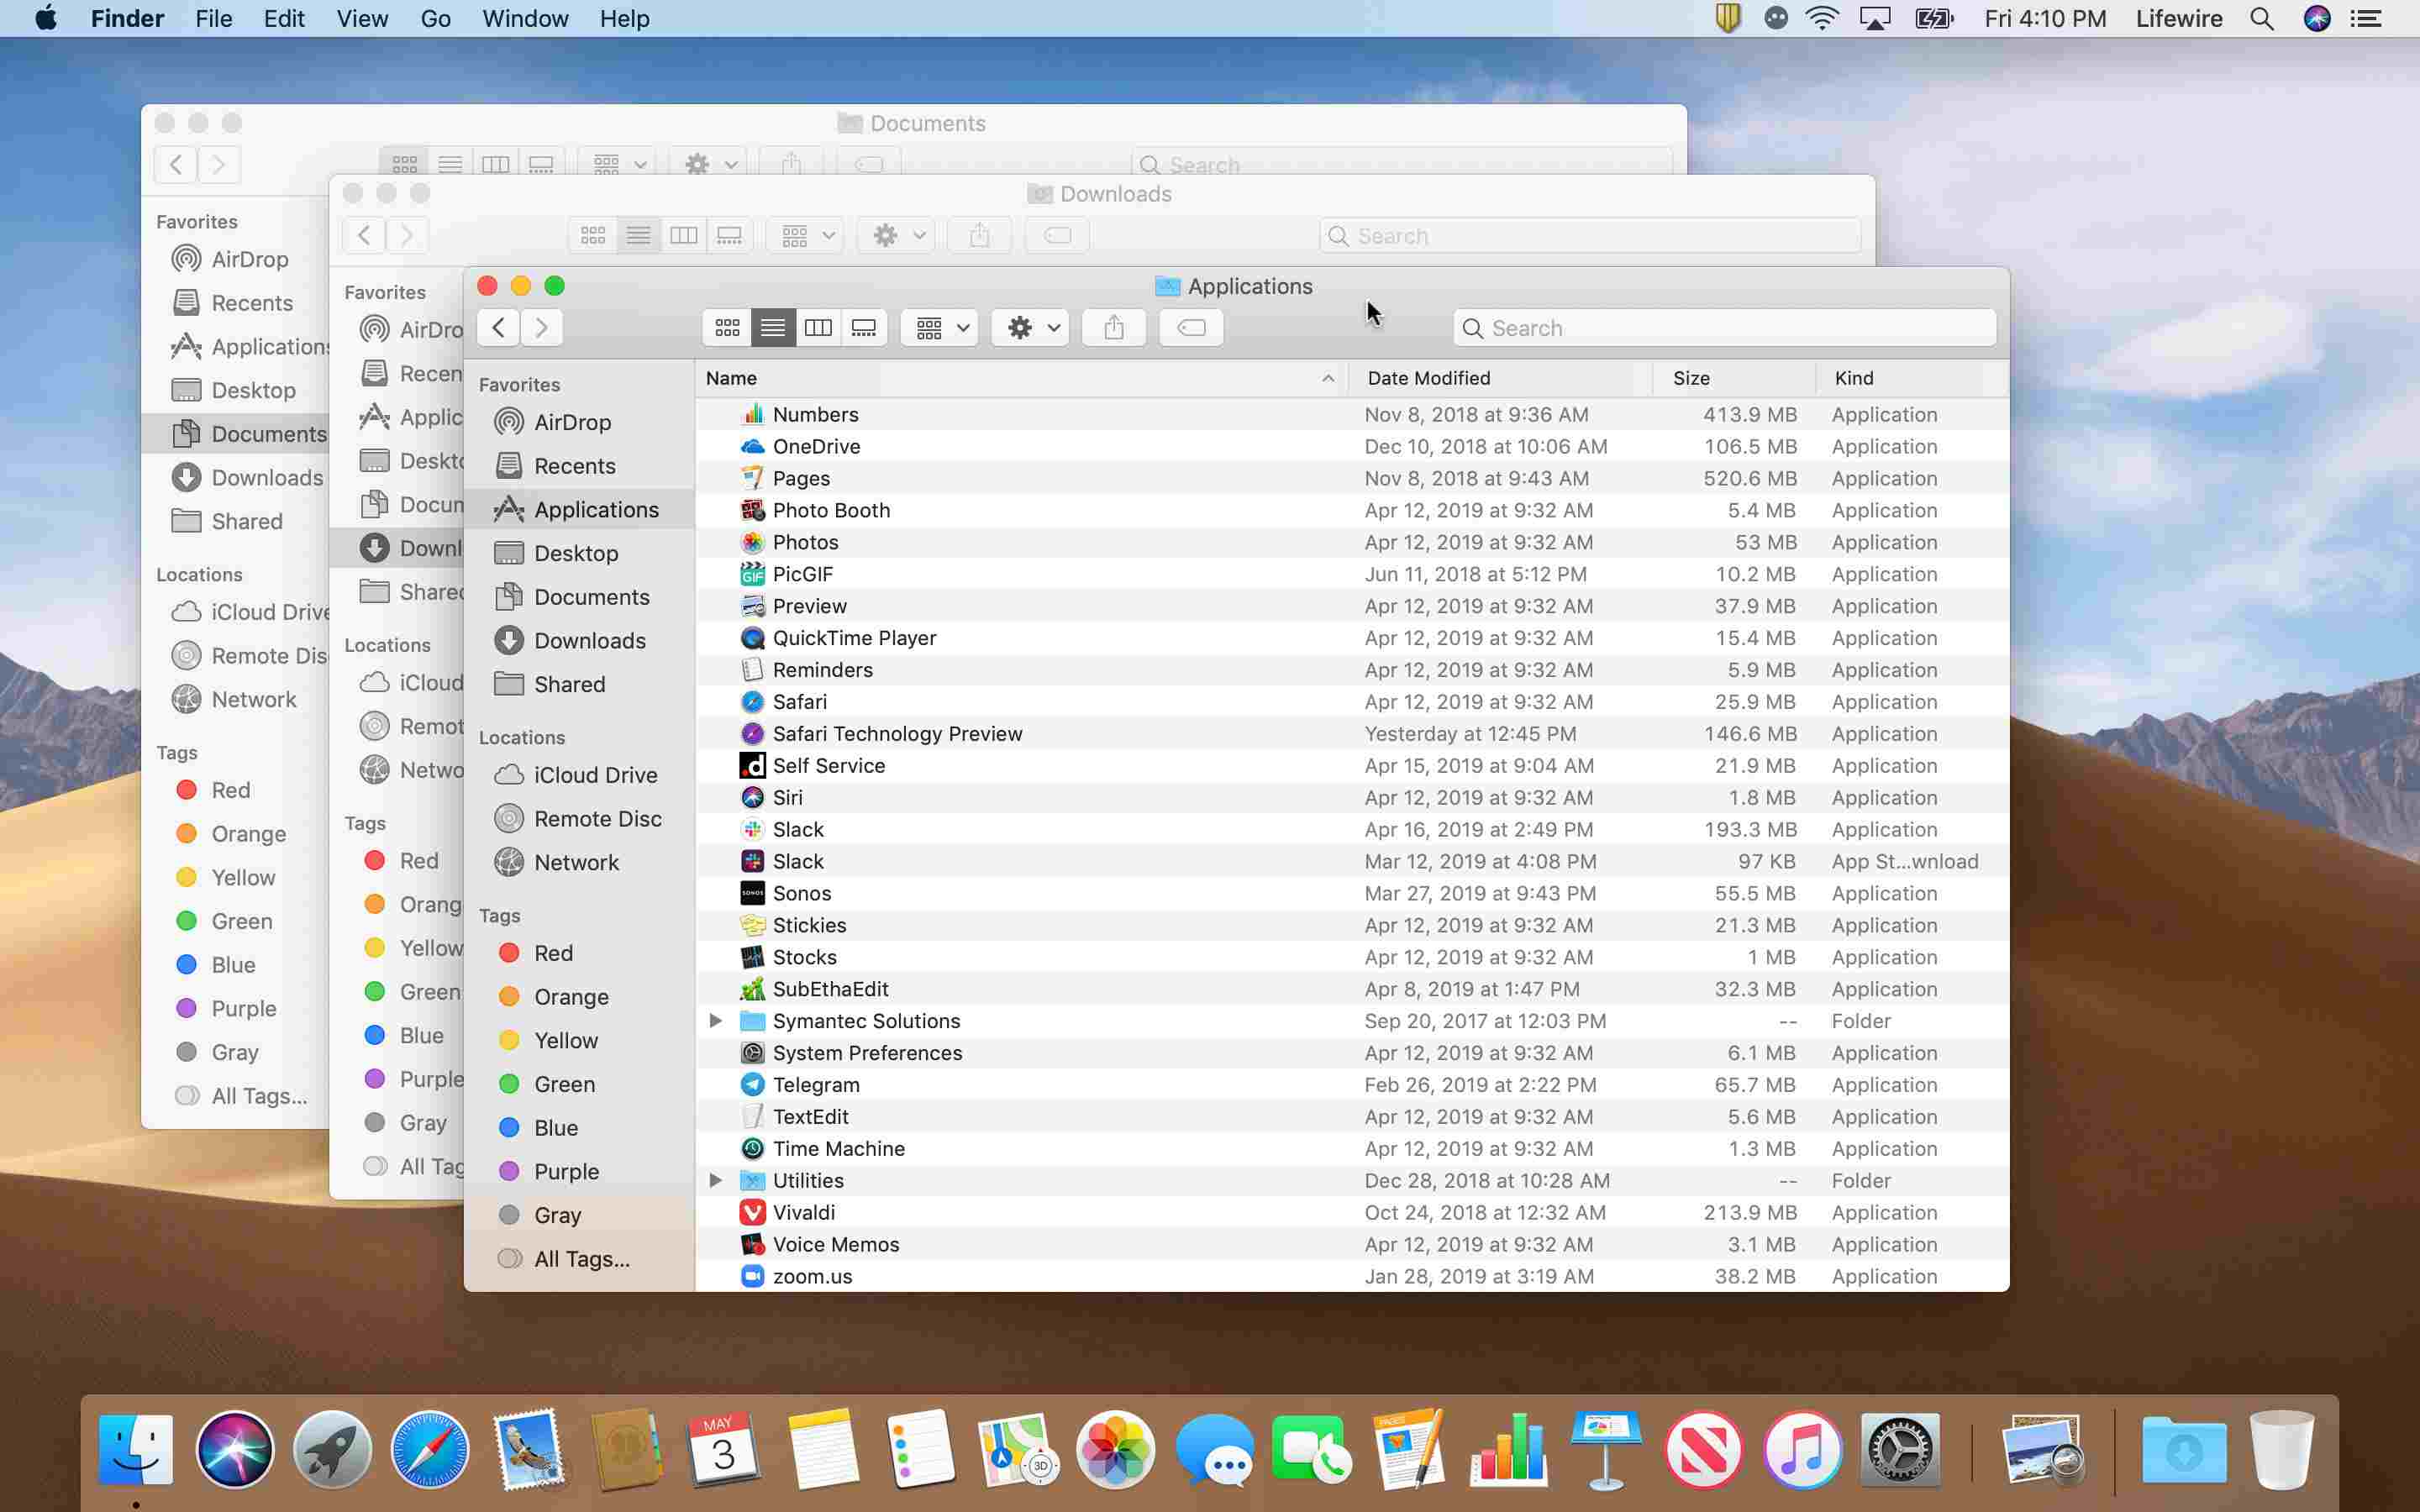Open the View Options gear dropdown
This screenshot has width=2420, height=1512.
[1029, 328]
